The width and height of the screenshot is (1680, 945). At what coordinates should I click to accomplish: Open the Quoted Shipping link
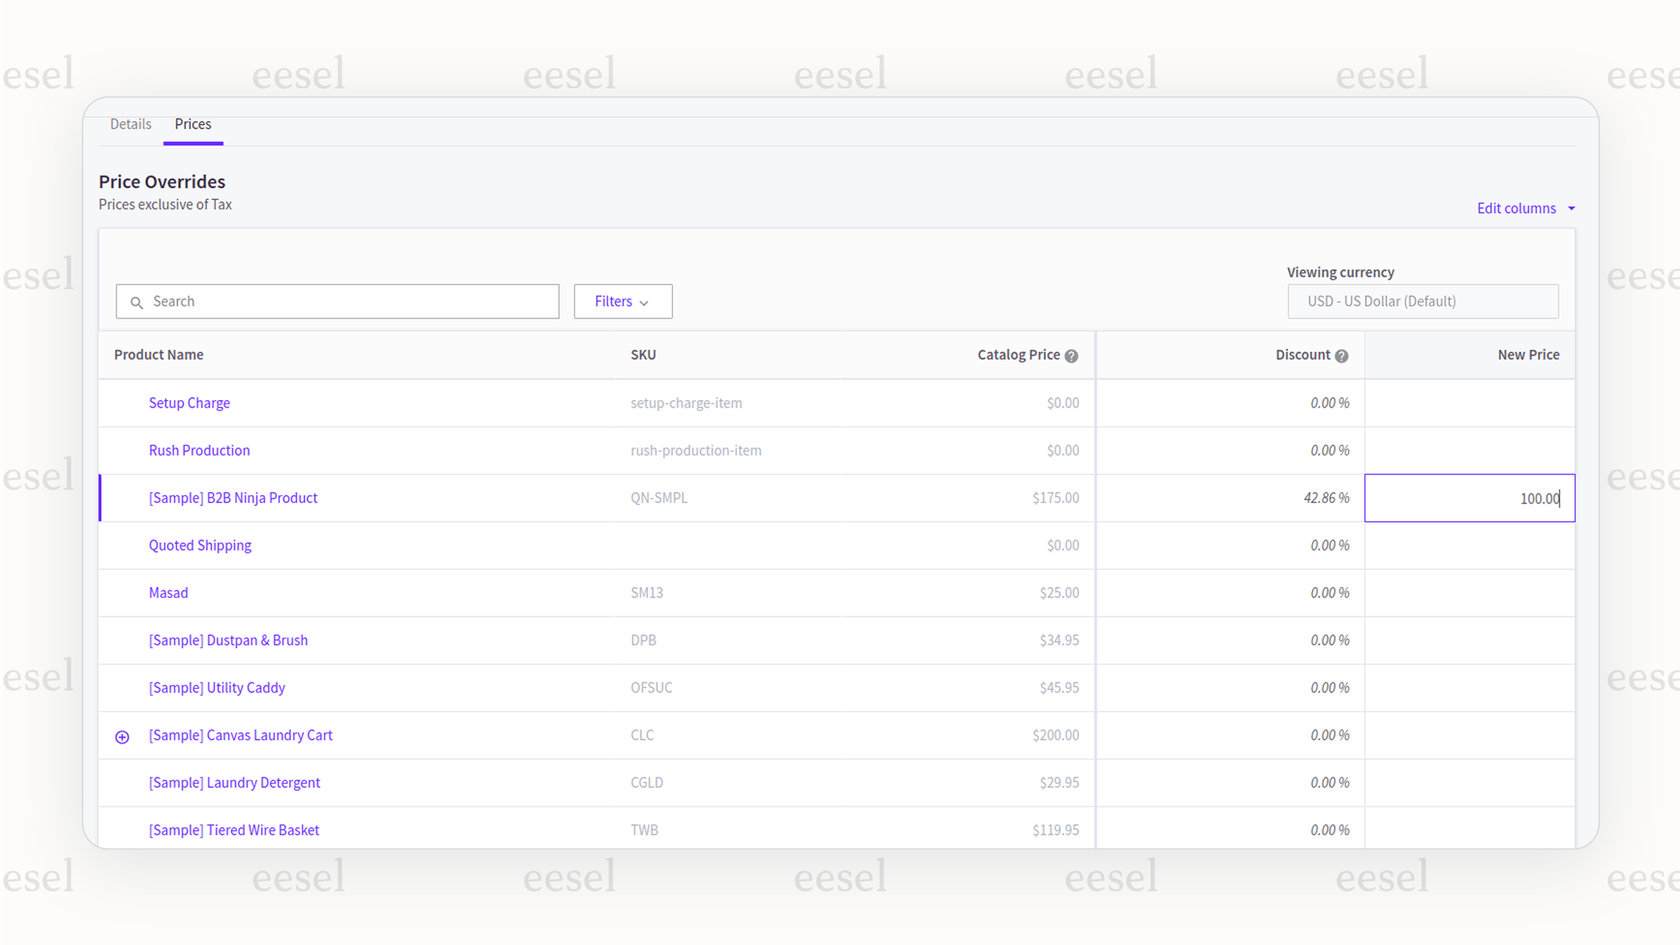pyautogui.click(x=200, y=545)
